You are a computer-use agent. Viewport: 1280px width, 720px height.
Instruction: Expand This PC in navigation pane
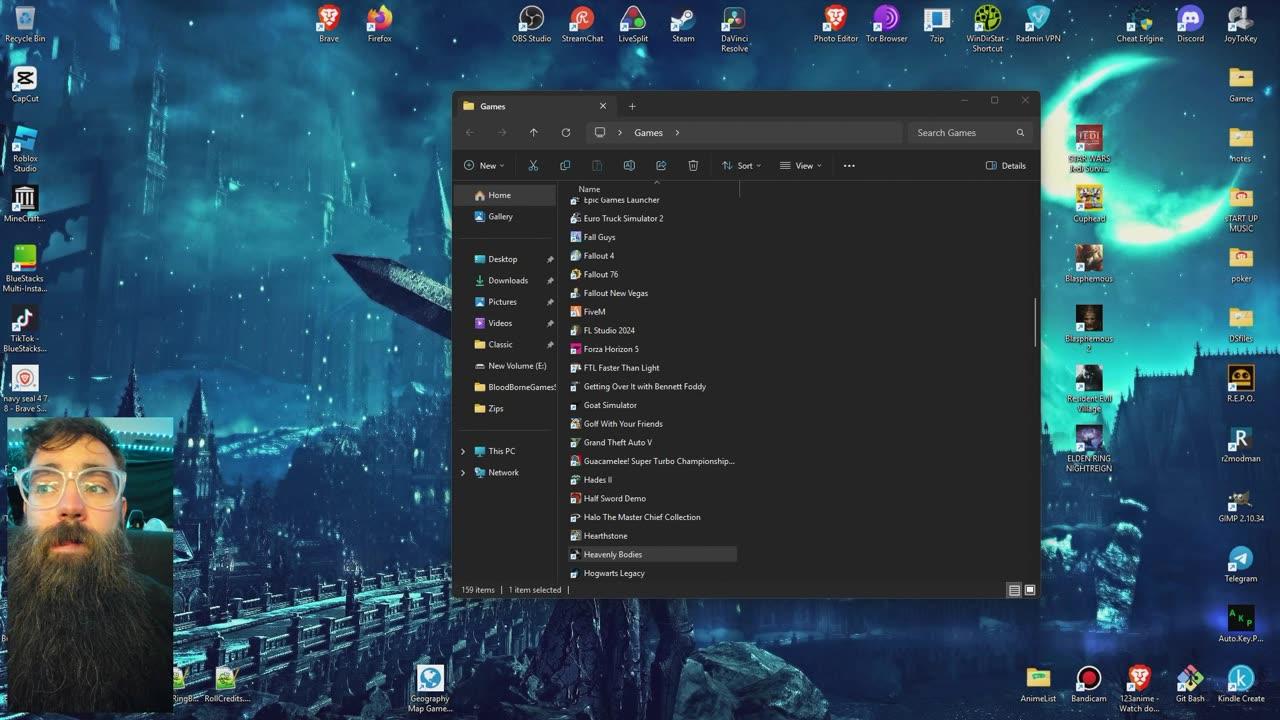[x=463, y=451]
